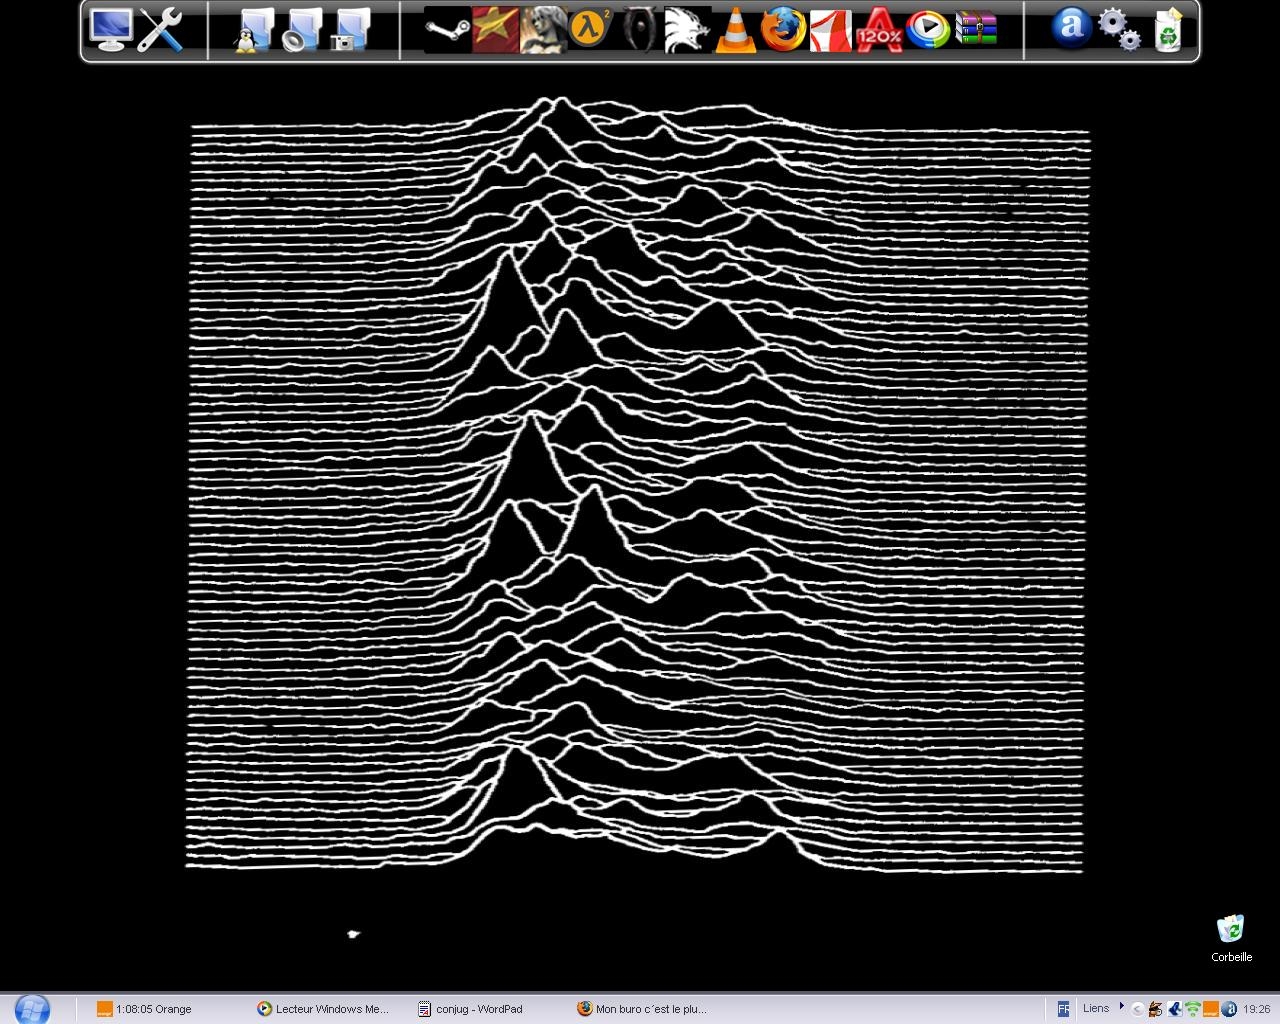
Task: Click the Orange tray icon
Action: (x=1210, y=1009)
